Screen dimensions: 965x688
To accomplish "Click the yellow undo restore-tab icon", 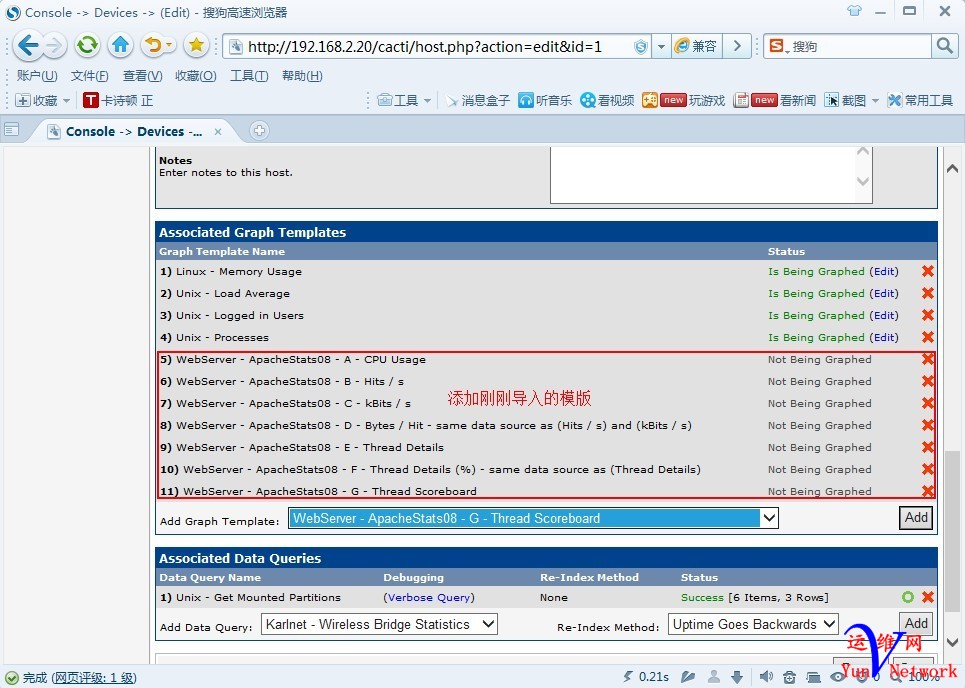I will point(153,45).
